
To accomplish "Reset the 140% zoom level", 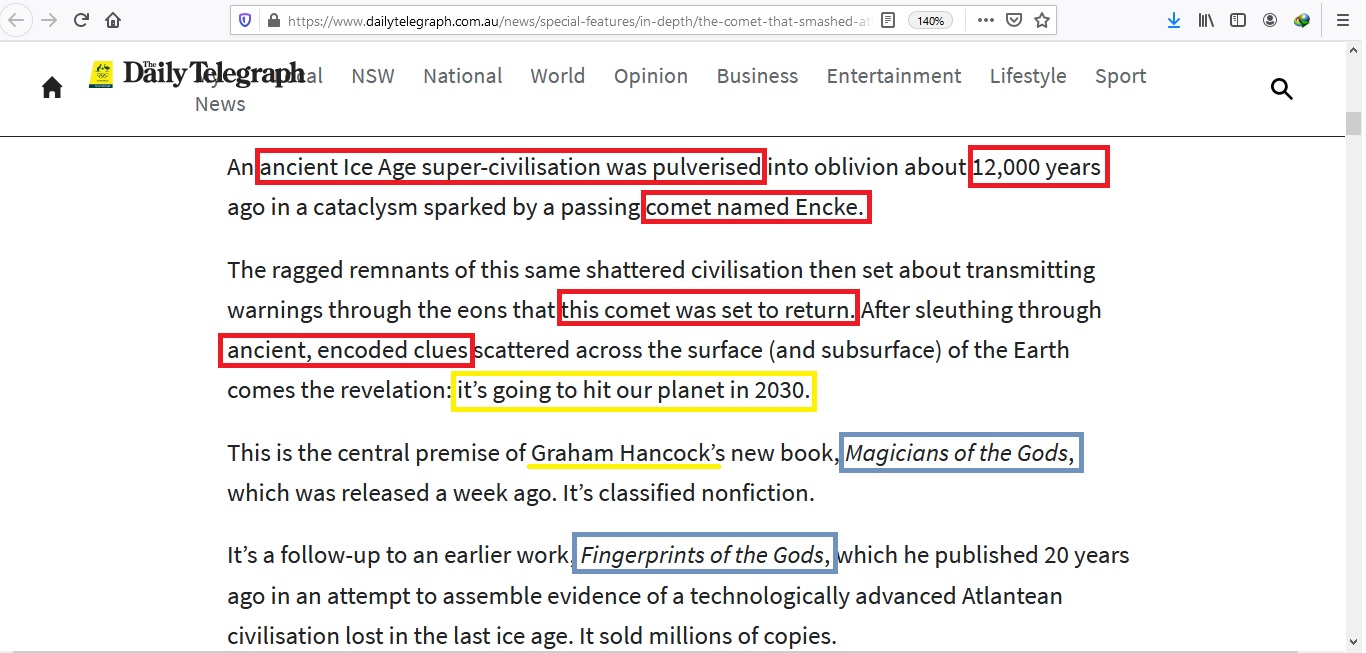I will tap(930, 20).
